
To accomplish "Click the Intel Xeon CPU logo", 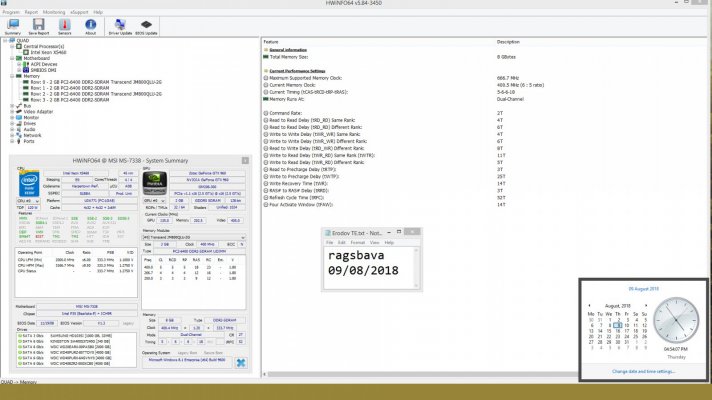I will 29,183.
